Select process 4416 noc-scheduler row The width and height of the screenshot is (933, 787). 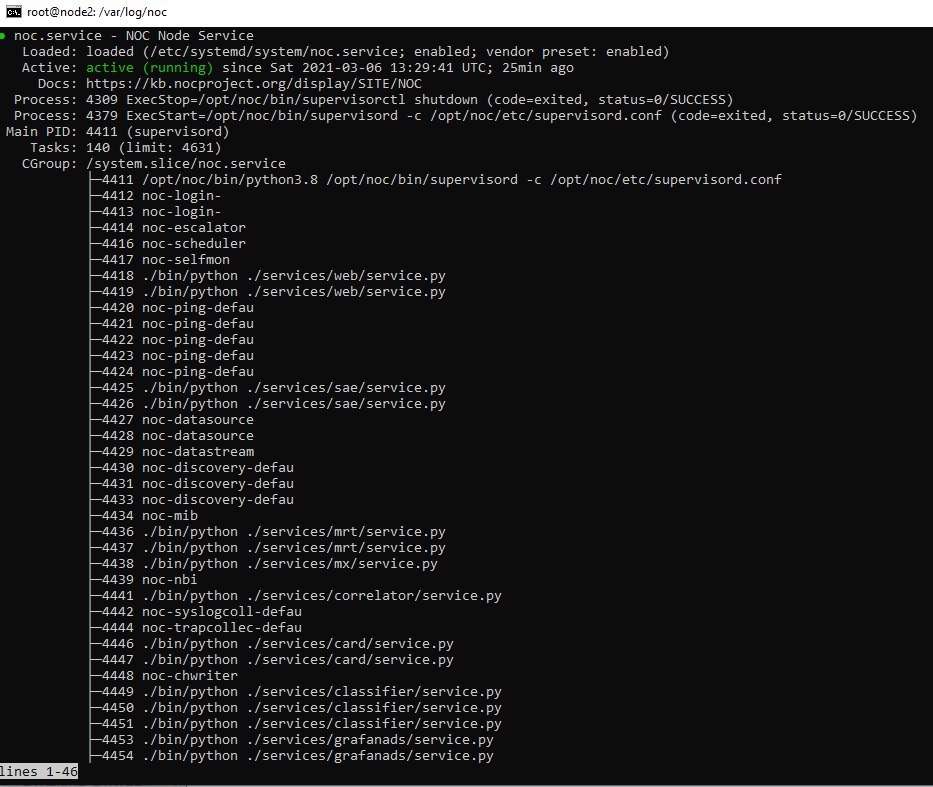point(168,244)
